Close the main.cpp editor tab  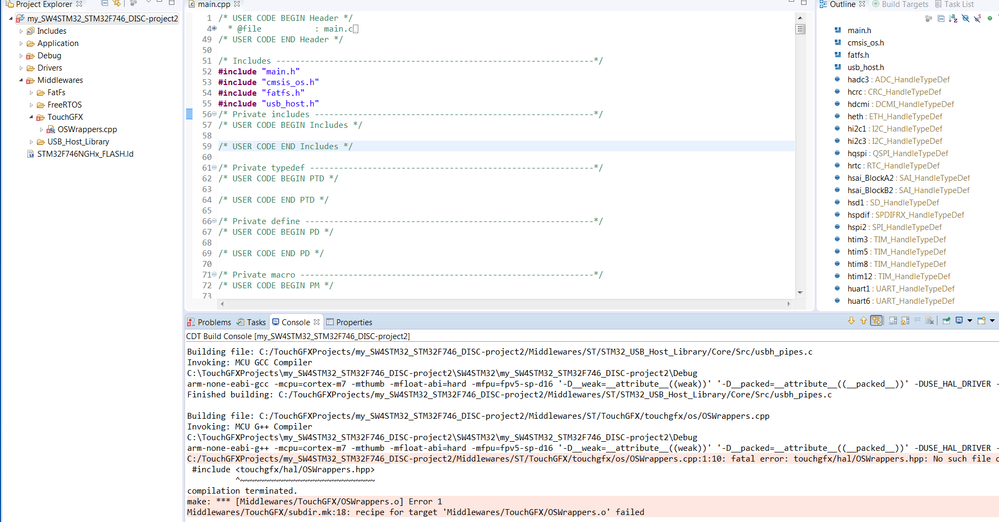(237, 4)
